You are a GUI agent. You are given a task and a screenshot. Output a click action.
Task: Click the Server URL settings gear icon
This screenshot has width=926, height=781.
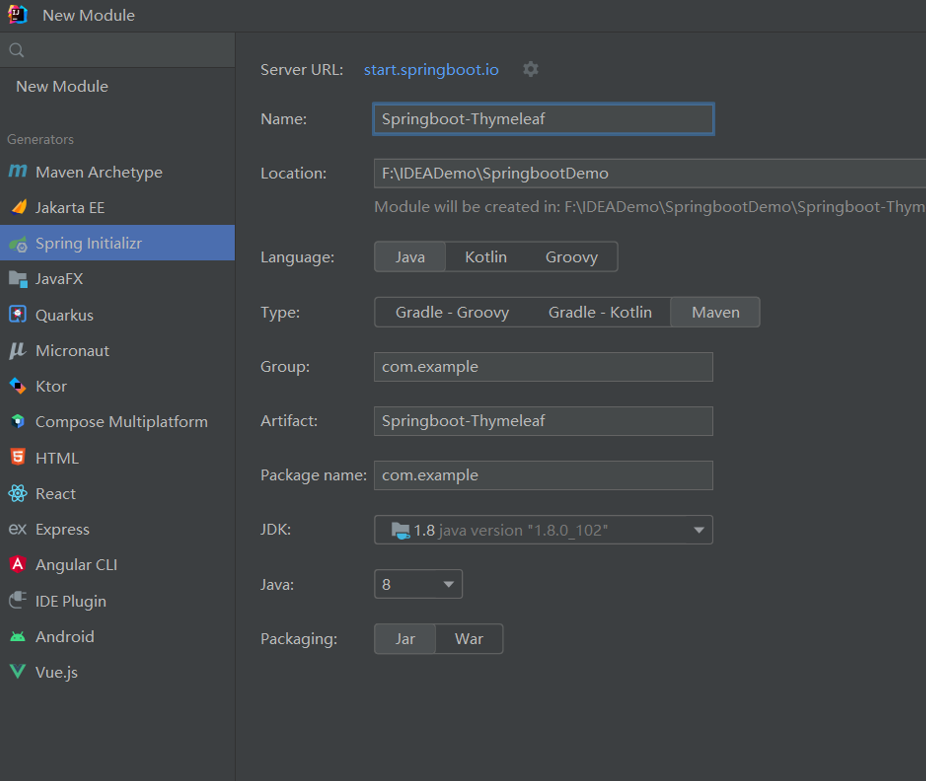530,69
